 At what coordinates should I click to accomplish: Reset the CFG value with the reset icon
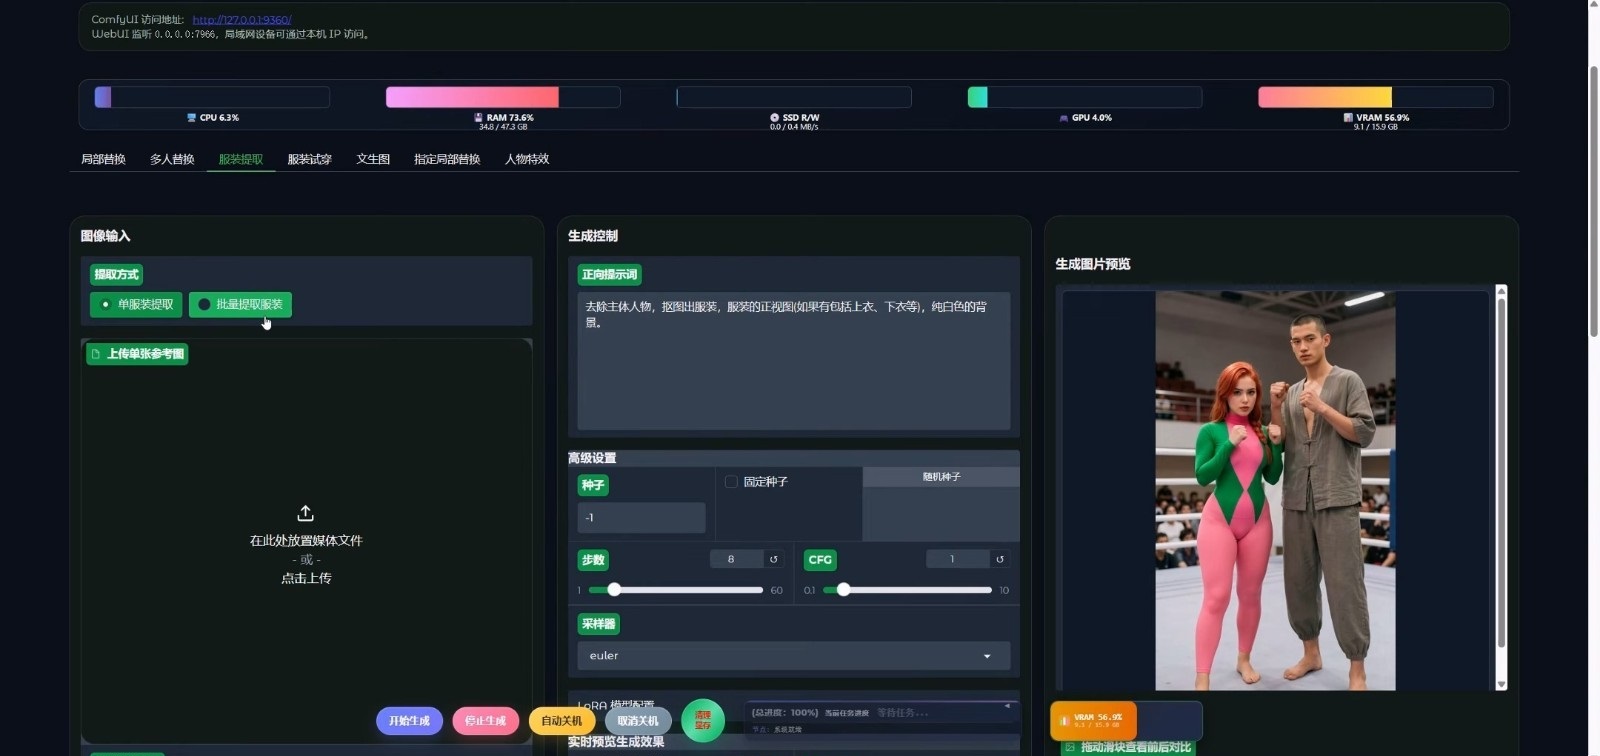coord(999,559)
